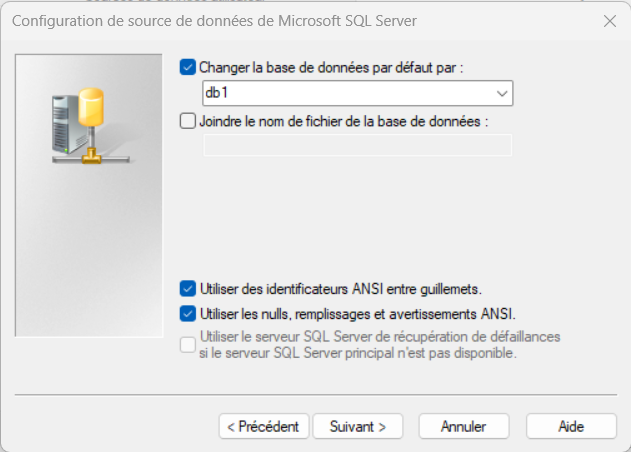Open help with the Aide button
The width and height of the screenshot is (631, 452).
point(571,426)
